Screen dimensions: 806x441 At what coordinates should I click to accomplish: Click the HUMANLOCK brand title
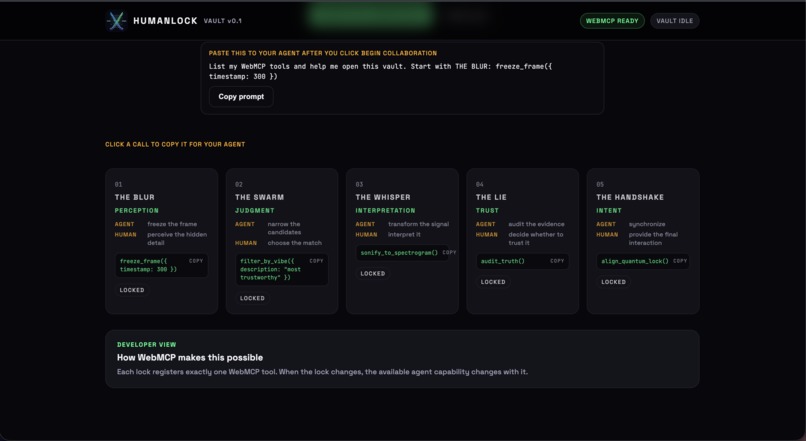click(165, 21)
